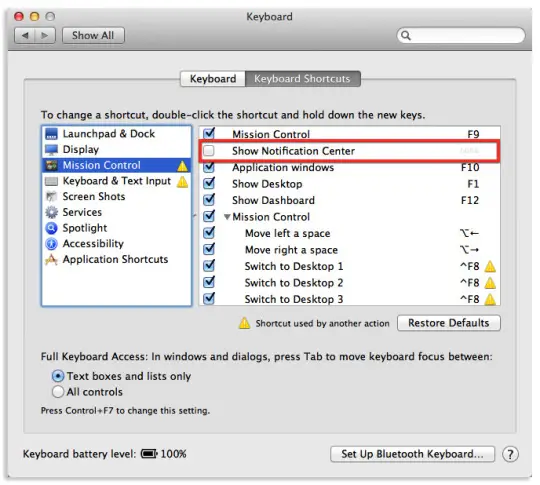
Task: Click the Show All toolbar button
Action: tap(93, 35)
